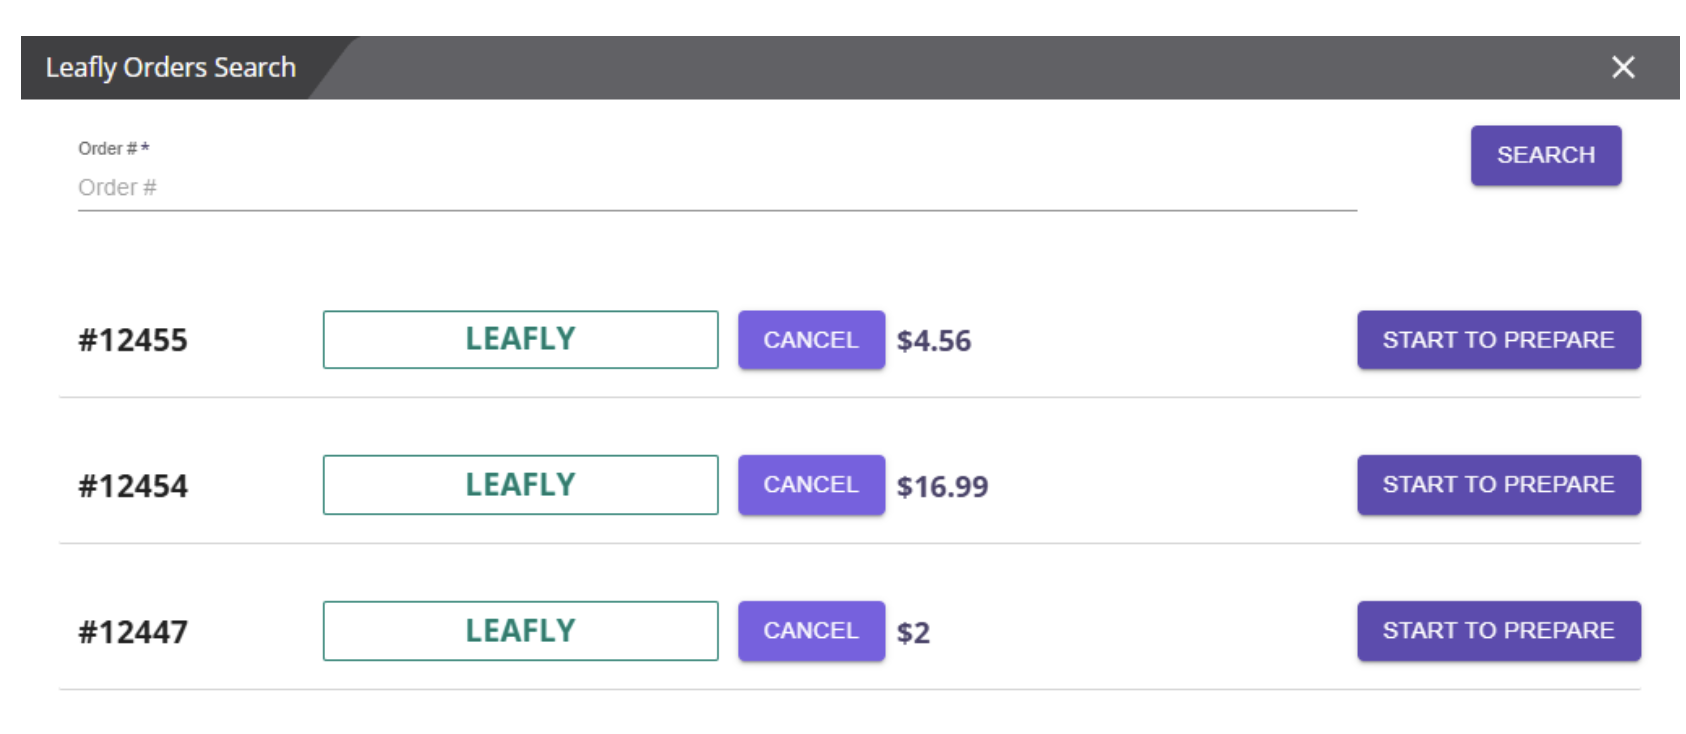Image resolution: width=1686 pixels, height=734 pixels.
Task: Close the Leafly Orders Search dialog
Action: pos(1623,67)
